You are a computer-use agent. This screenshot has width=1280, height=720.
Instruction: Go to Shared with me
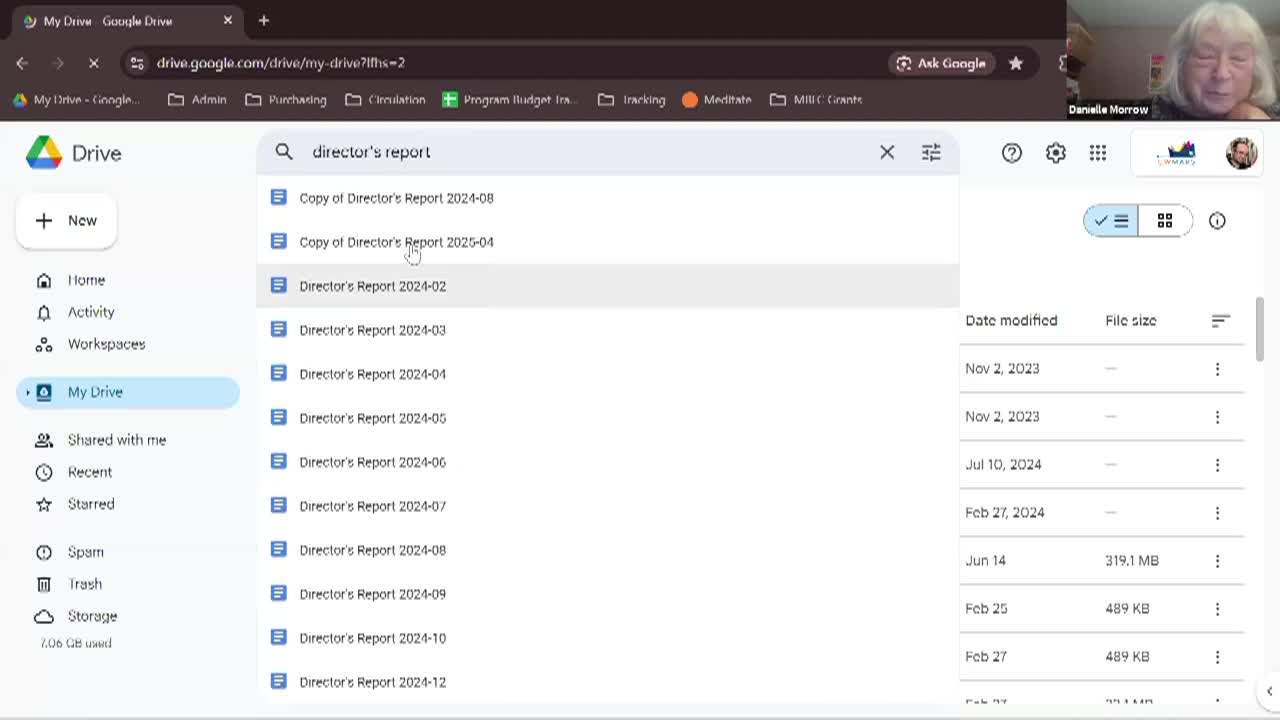pos(116,440)
